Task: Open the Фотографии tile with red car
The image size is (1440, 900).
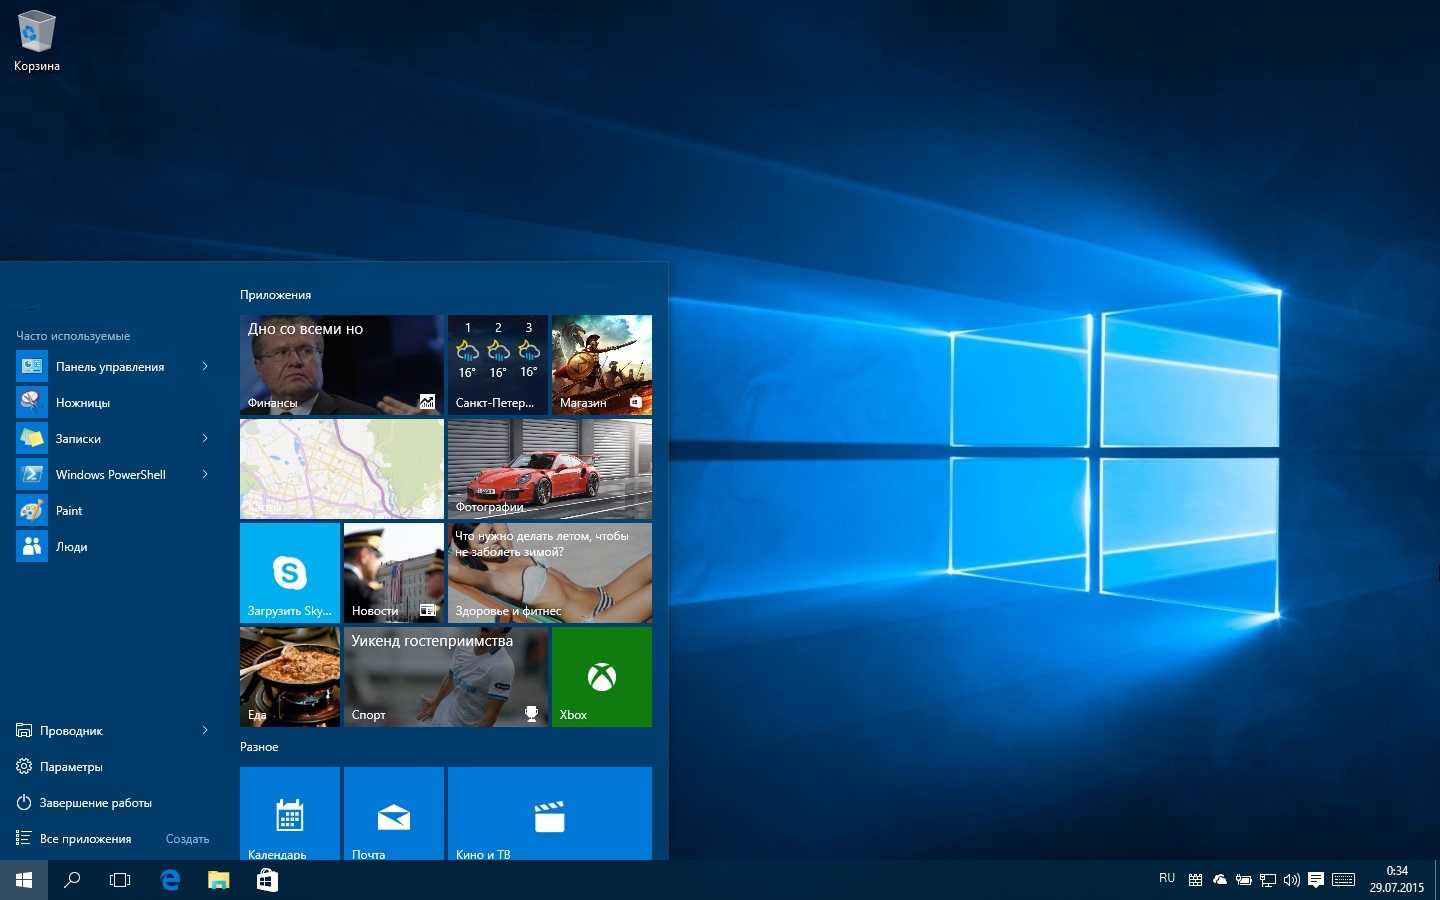Action: pyautogui.click(x=549, y=469)
